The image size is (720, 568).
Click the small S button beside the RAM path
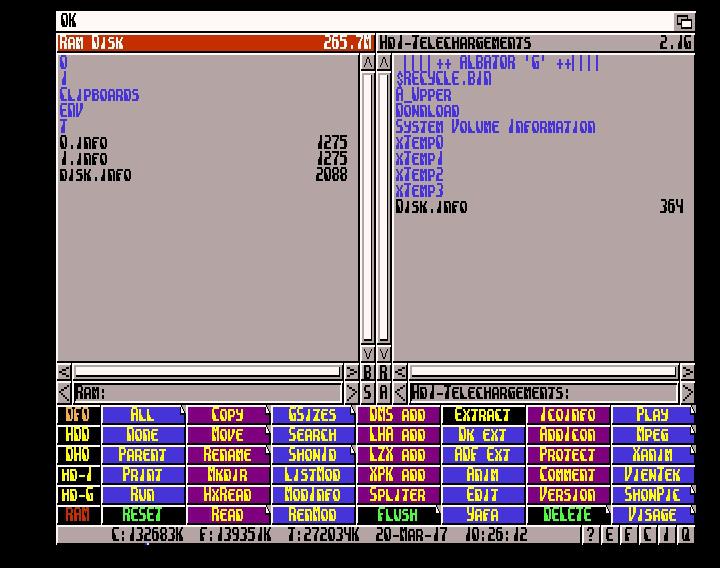point(367,393)
